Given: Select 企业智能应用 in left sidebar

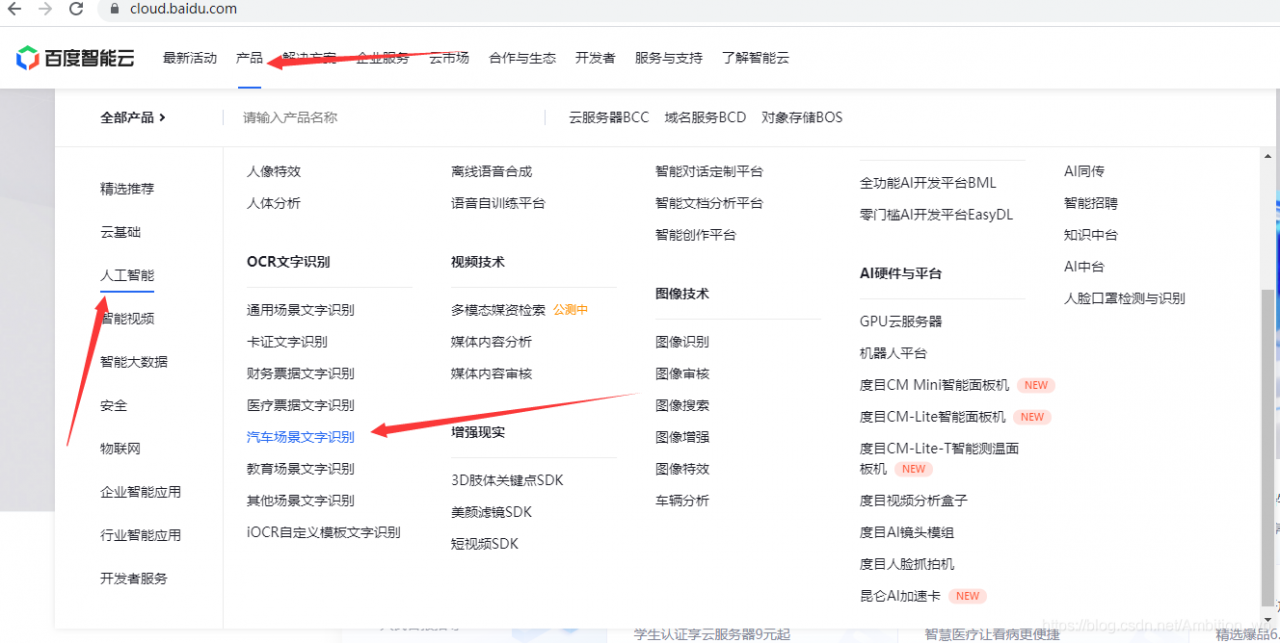Looking at the screenshot, I should tap(140, 492).
